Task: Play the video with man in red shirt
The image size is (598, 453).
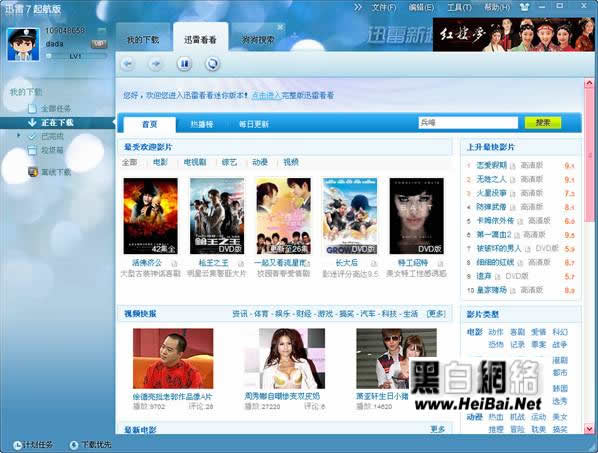Action: click(173, 358)
